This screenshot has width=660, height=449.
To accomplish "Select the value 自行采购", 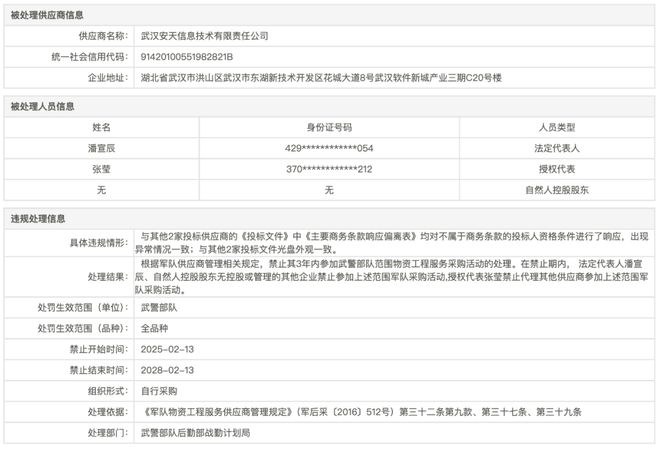I will (x=159, y=391).
